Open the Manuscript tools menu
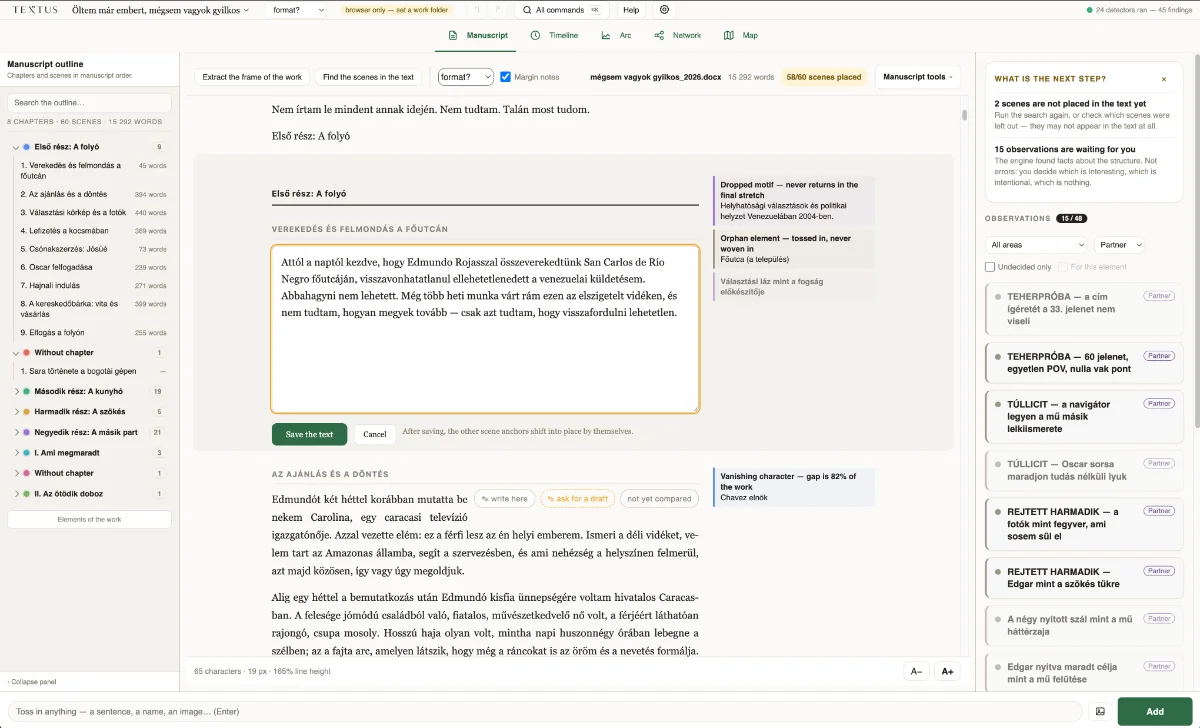 coord(917,77)
